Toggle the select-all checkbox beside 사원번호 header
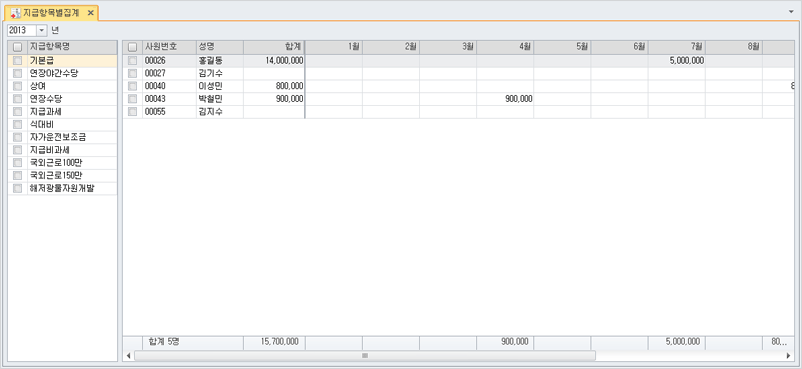The image size is (802, 369). [x=132, y=47]
